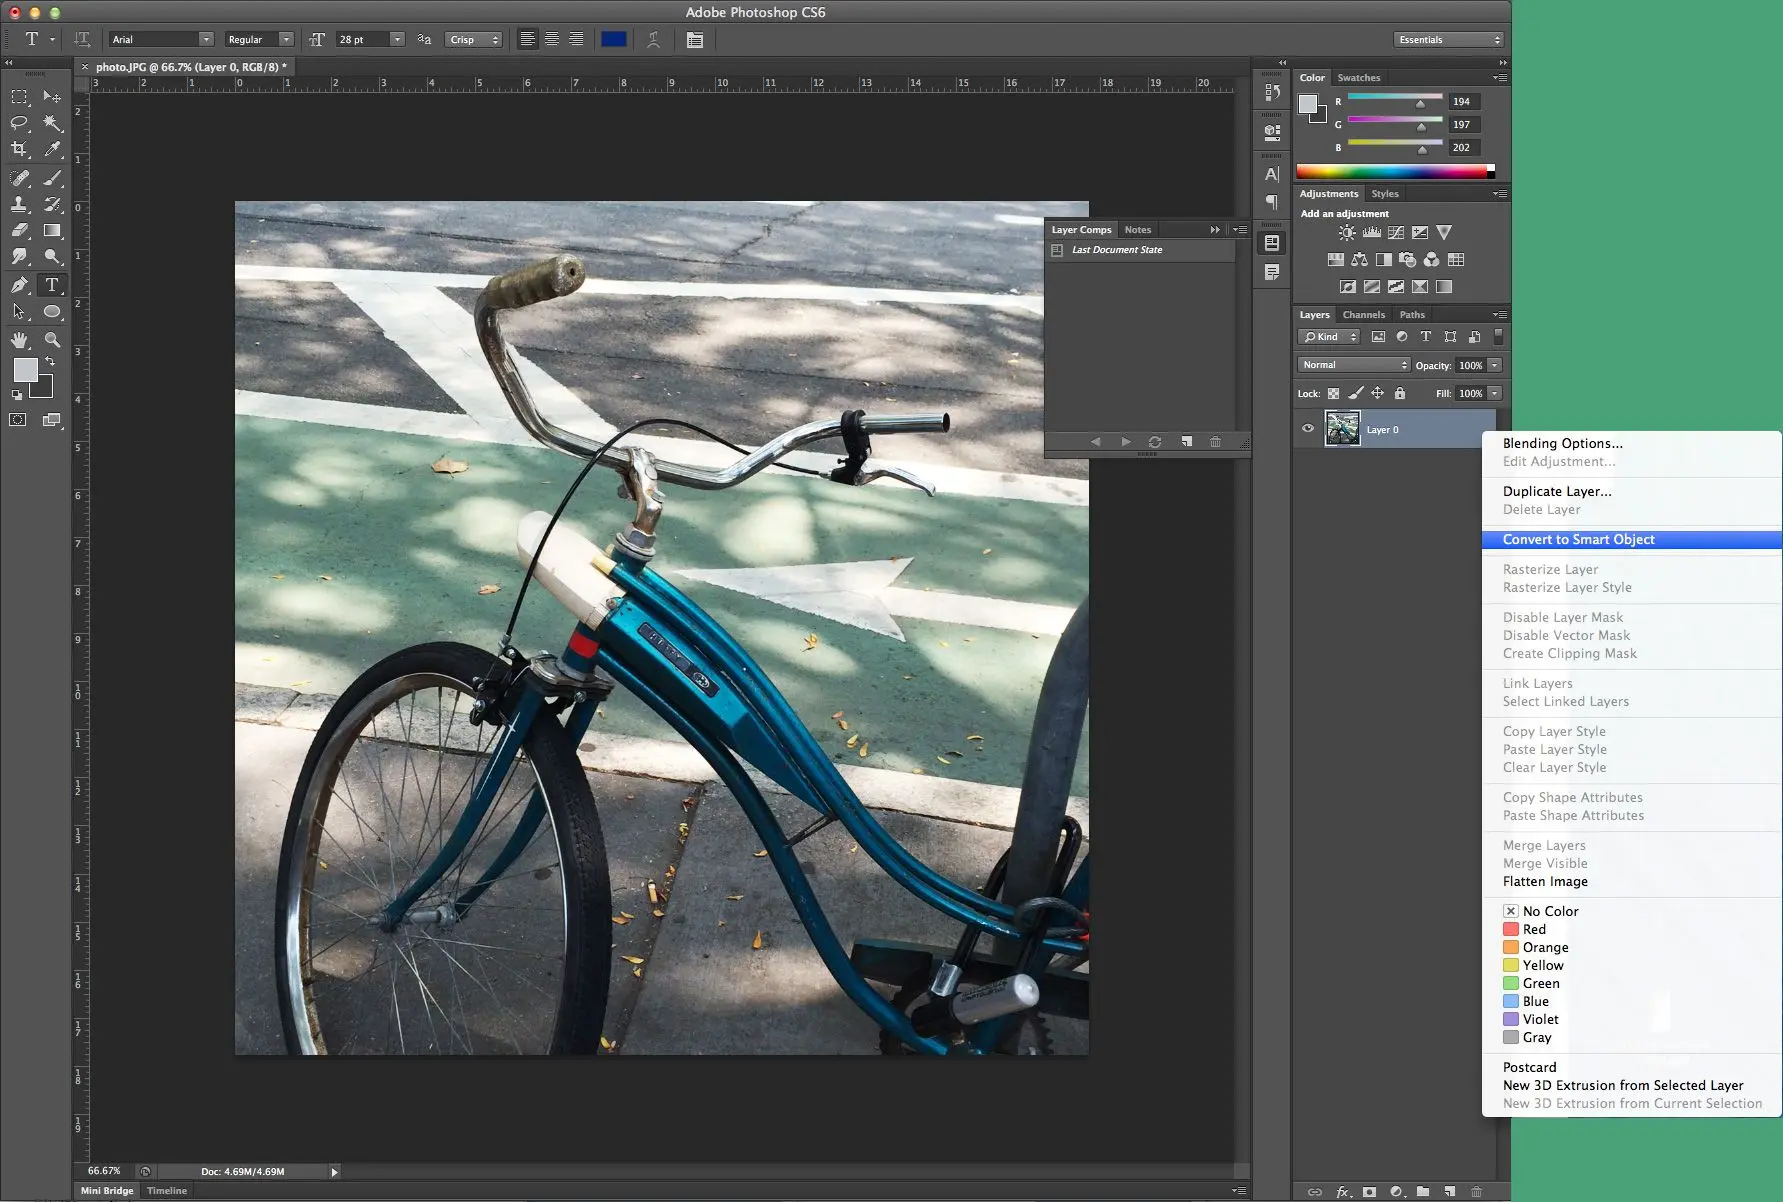Screen dimensions: 1783x1202
Task: Switch to the Channels tab
Action: [1364, 314]
